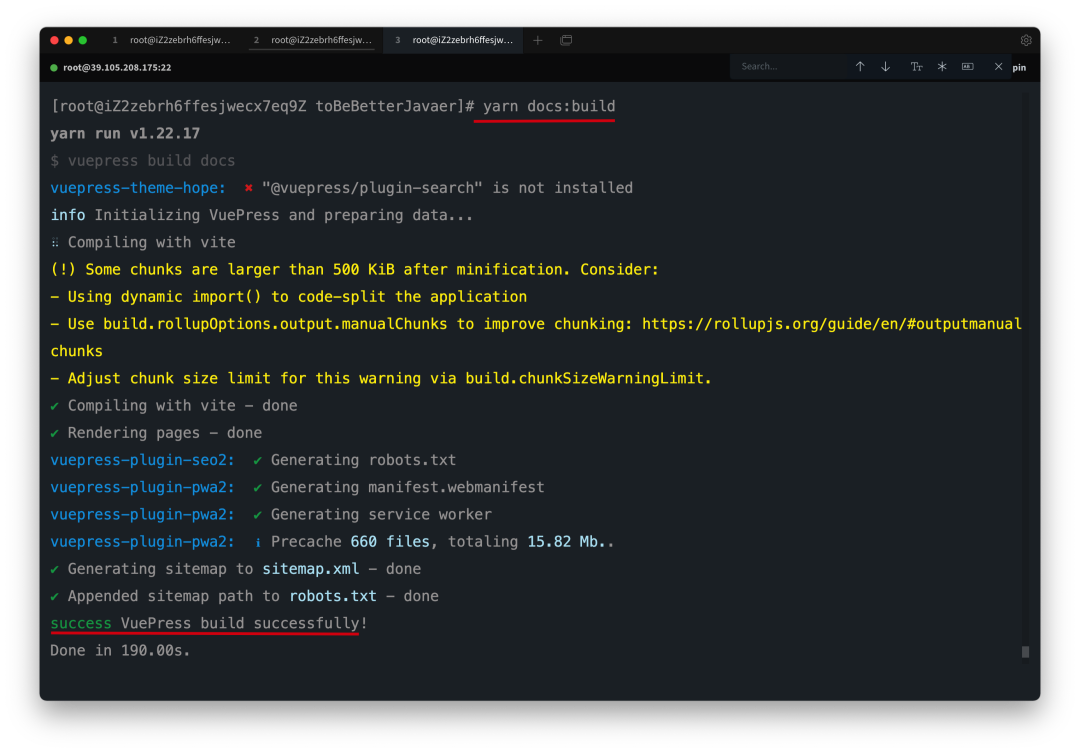Toggle regex search asterisk icon

pyautogui.click(x=942, y=67)
